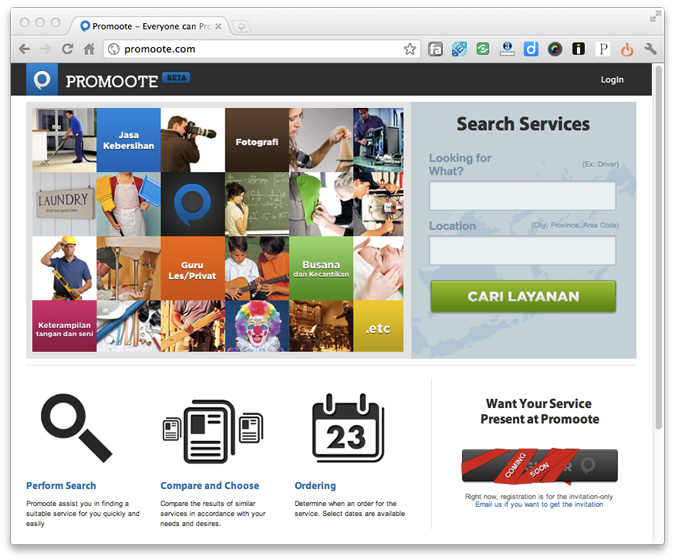Click the magnifying glass Perform Search icon
This screenshot has width=675, height=560.
[77, 428]
